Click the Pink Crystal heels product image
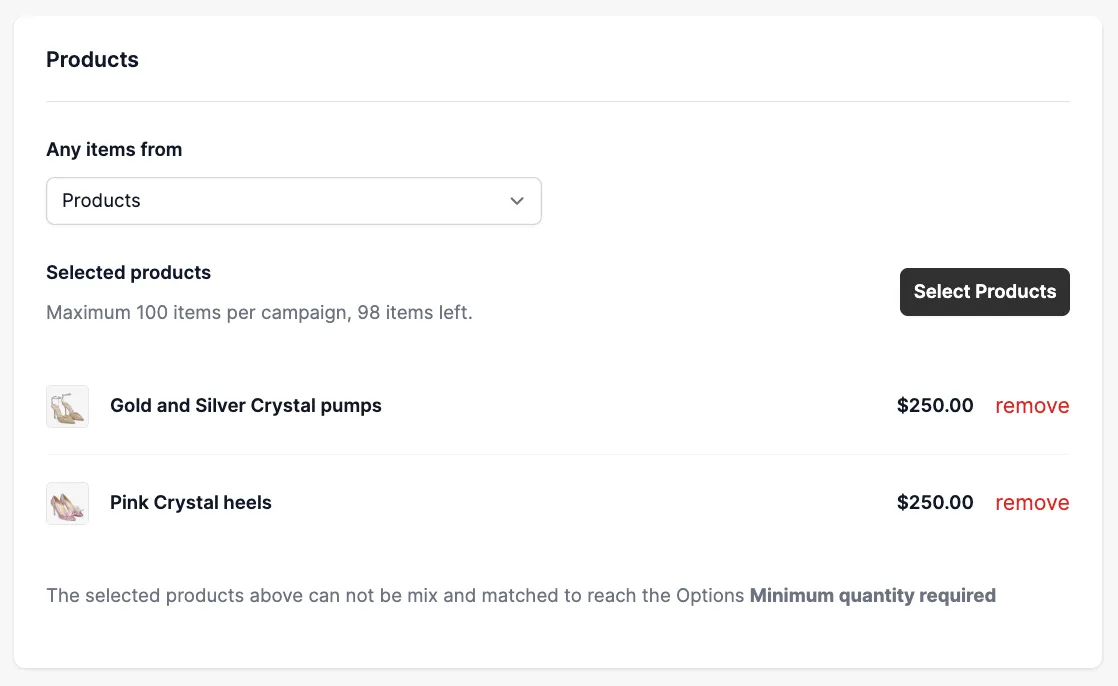The image size is (1118, 686). [68, 503]
